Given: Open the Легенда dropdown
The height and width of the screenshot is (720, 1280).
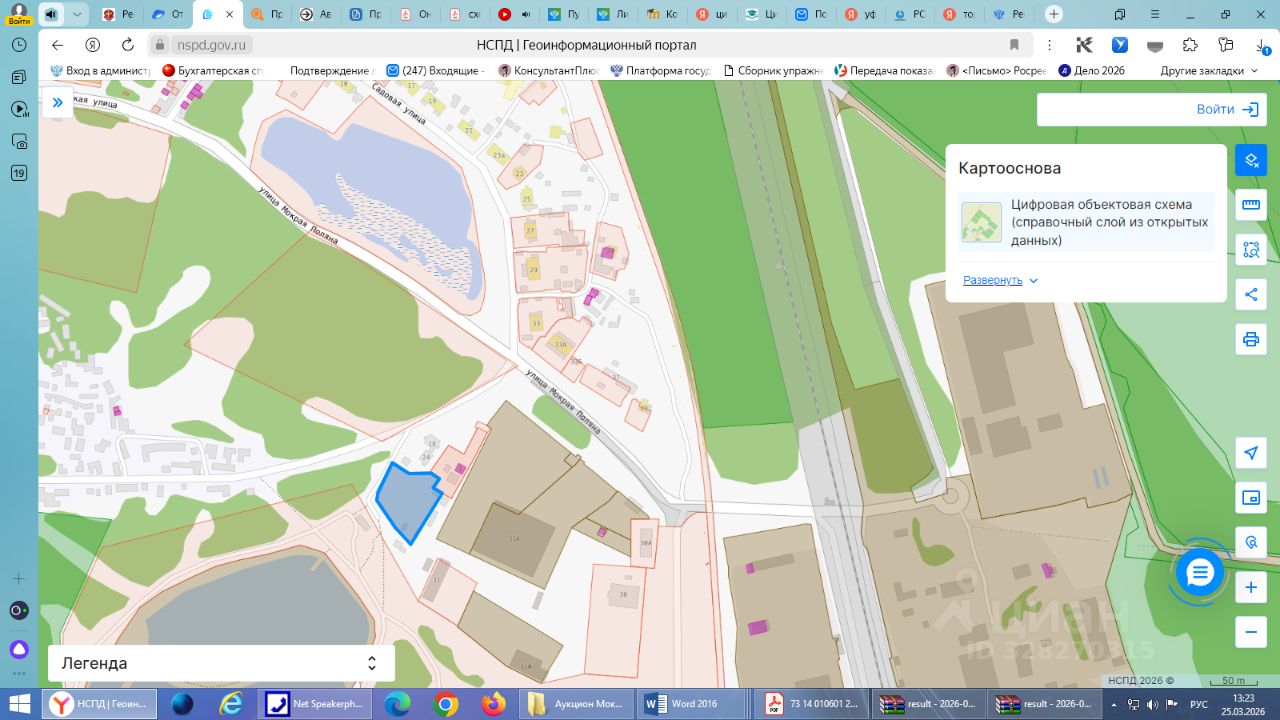Looking at the screenshot, I should click(221, 663).
